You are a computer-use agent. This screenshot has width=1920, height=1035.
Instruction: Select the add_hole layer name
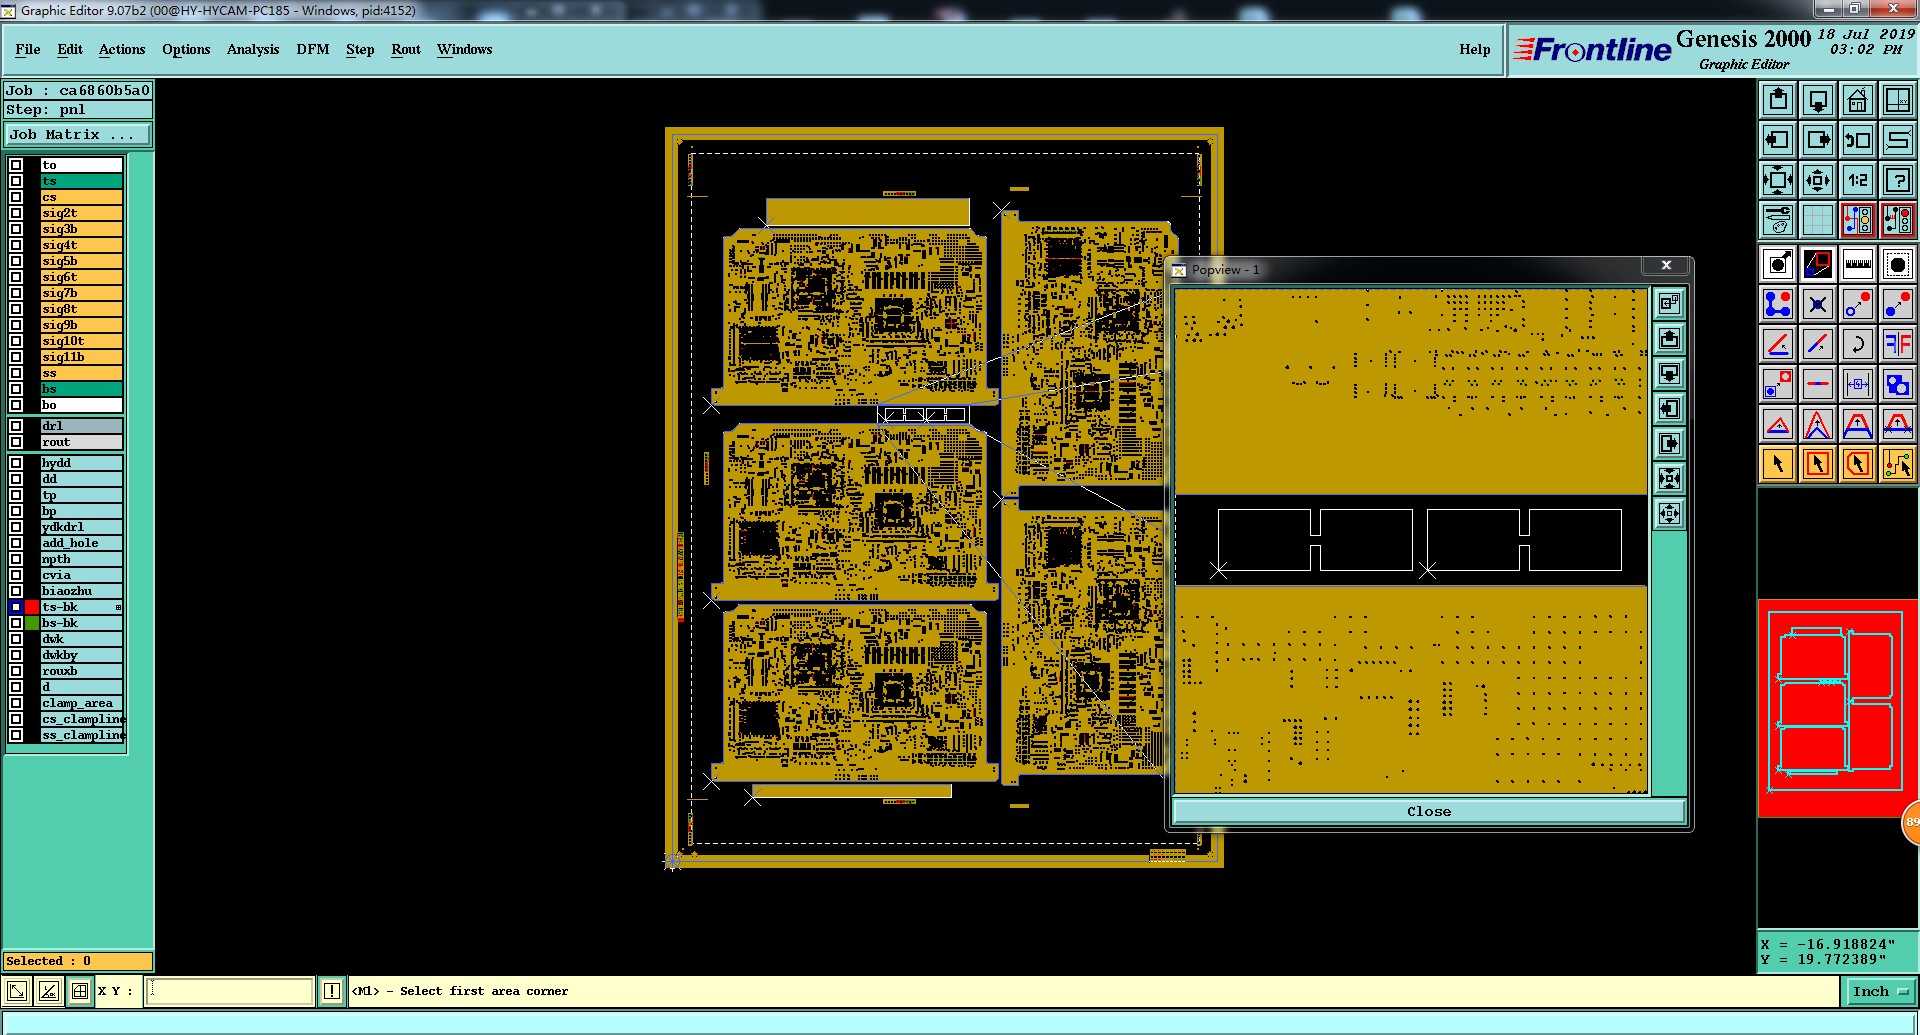81,543
